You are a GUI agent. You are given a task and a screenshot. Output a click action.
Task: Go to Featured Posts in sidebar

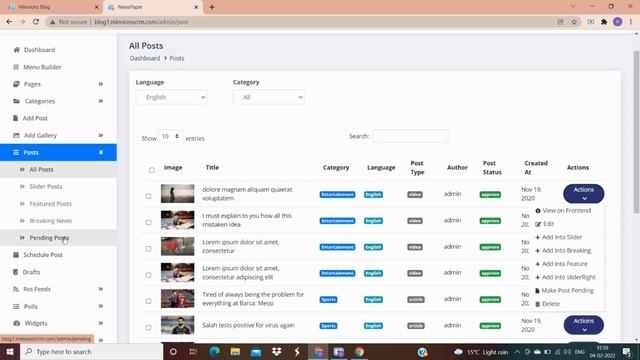click(x=50, y=204)
